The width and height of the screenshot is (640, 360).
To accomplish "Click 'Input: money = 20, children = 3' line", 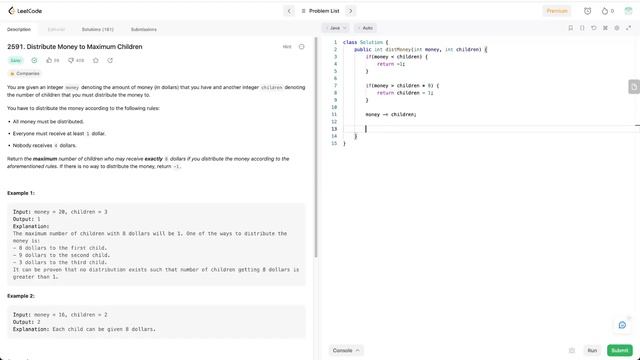I will 60,212.
